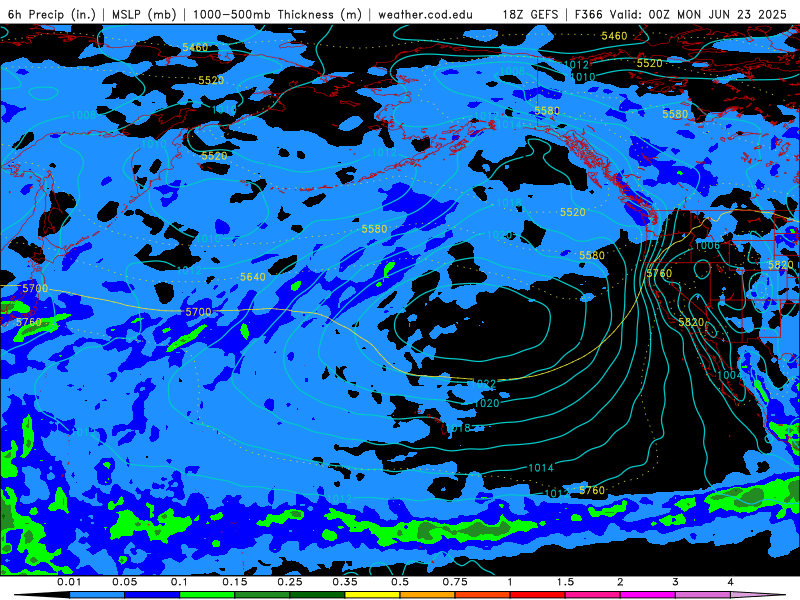Click the 'MON JUN 23 2025' valid date

pos(732,14)
